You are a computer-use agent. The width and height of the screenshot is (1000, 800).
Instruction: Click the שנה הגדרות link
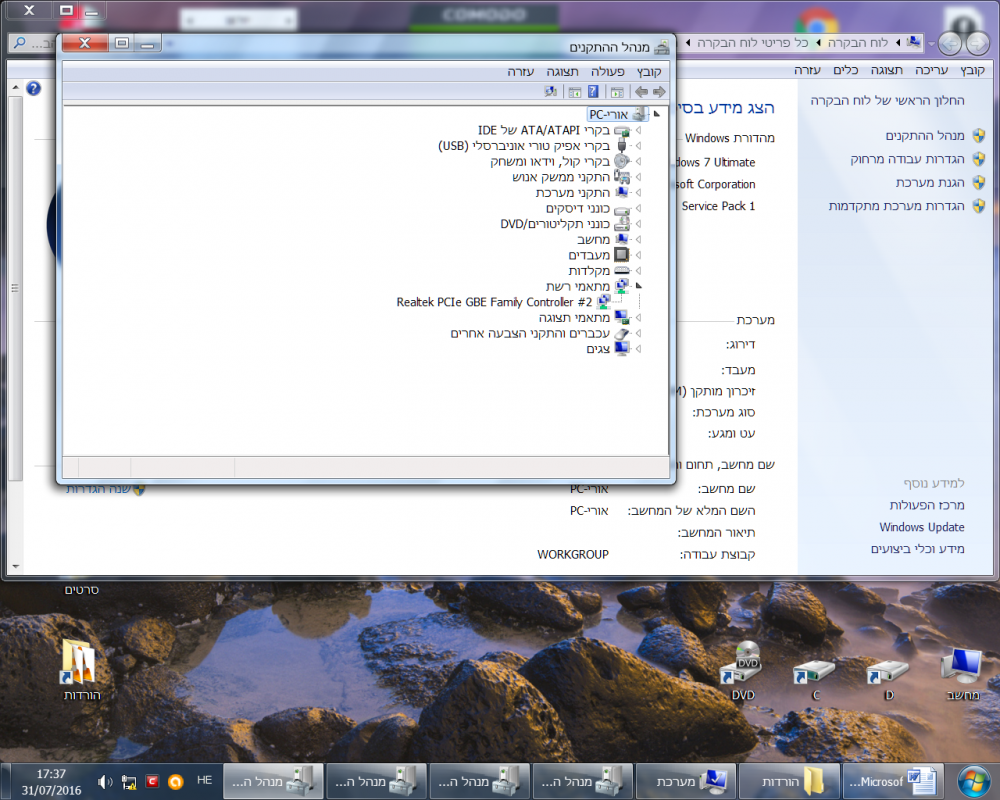[x=99, y=489]
